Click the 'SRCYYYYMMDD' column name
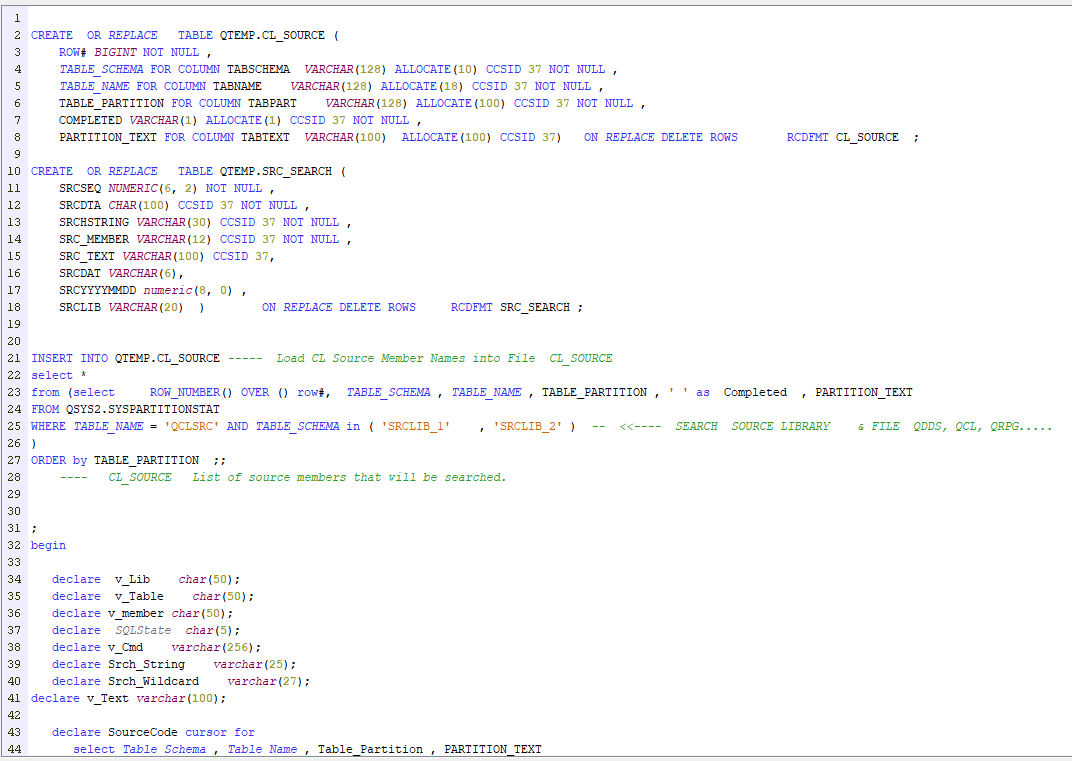Screen dimensions: 1072x761 (x=97, y=290)
